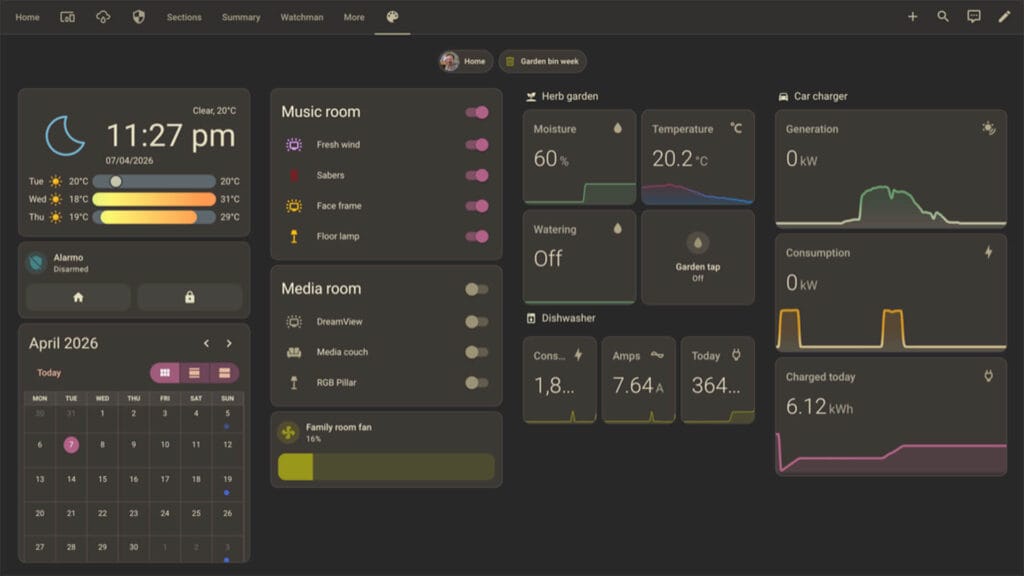Turn off Fresh wind switch
Viewport: 1024px width, 576px height.
[477, 144]
